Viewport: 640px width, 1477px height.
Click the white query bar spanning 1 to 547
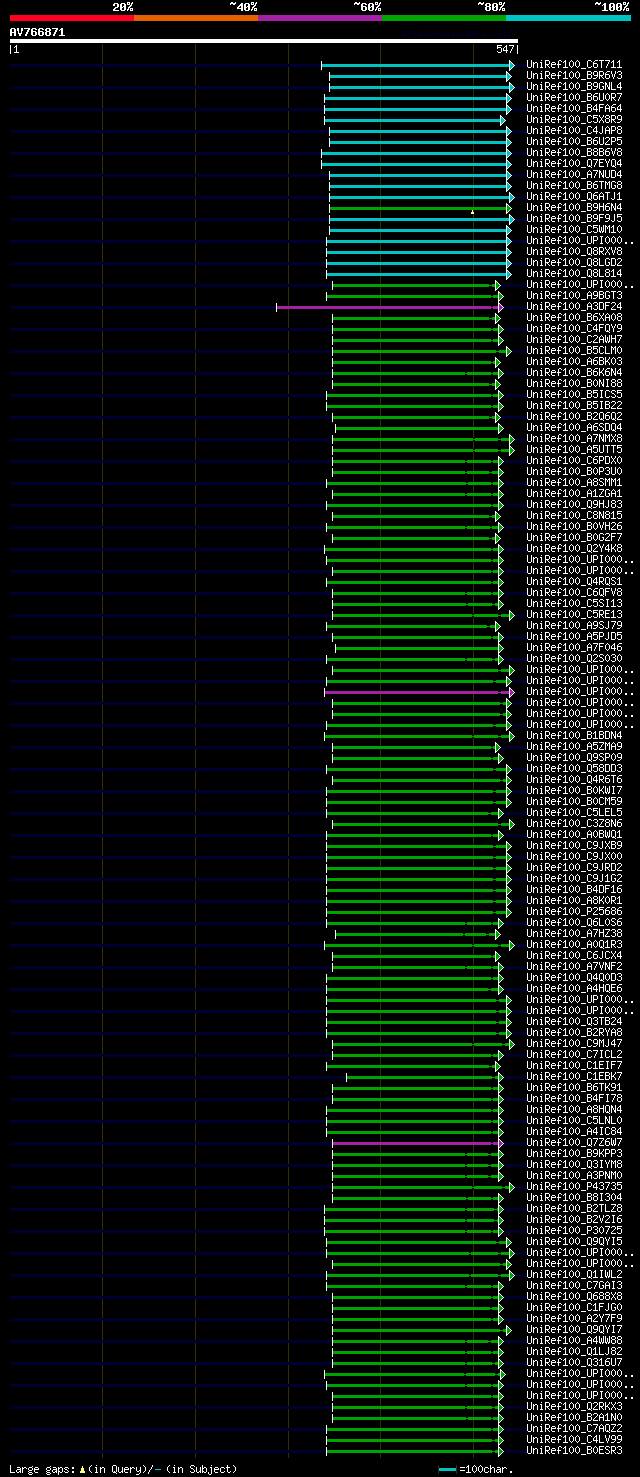click(x=263, y=41)
